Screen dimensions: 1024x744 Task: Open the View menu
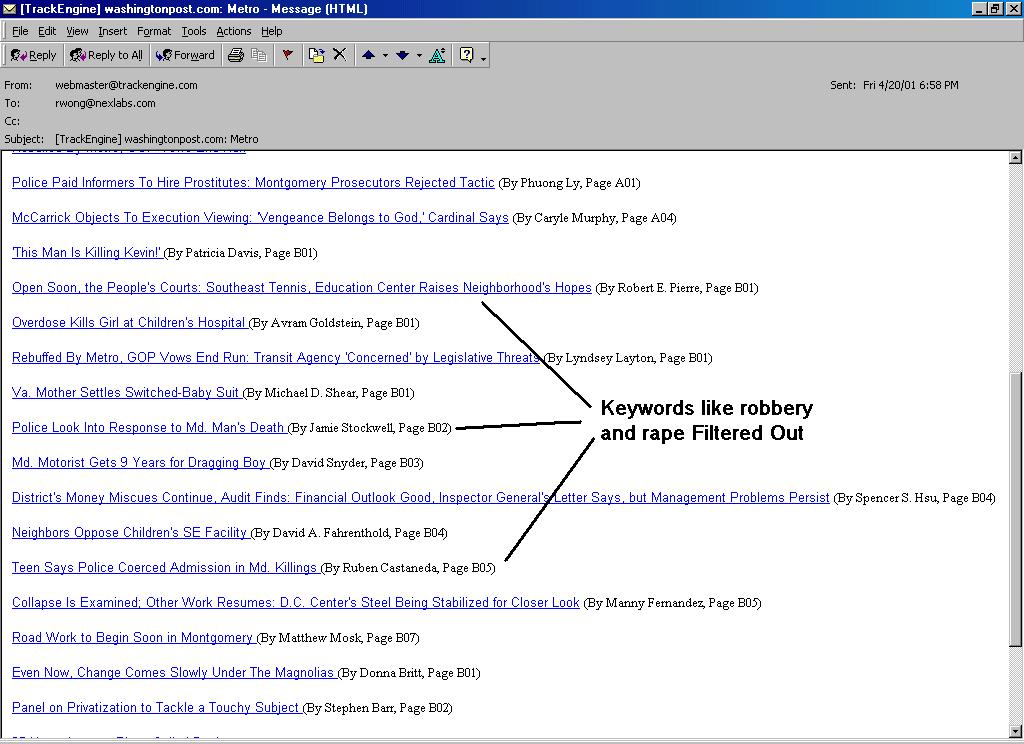[77, 31]
